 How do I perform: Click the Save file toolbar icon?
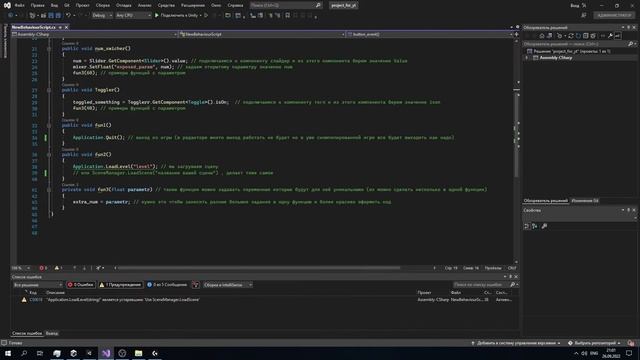[x=51, y=15]
